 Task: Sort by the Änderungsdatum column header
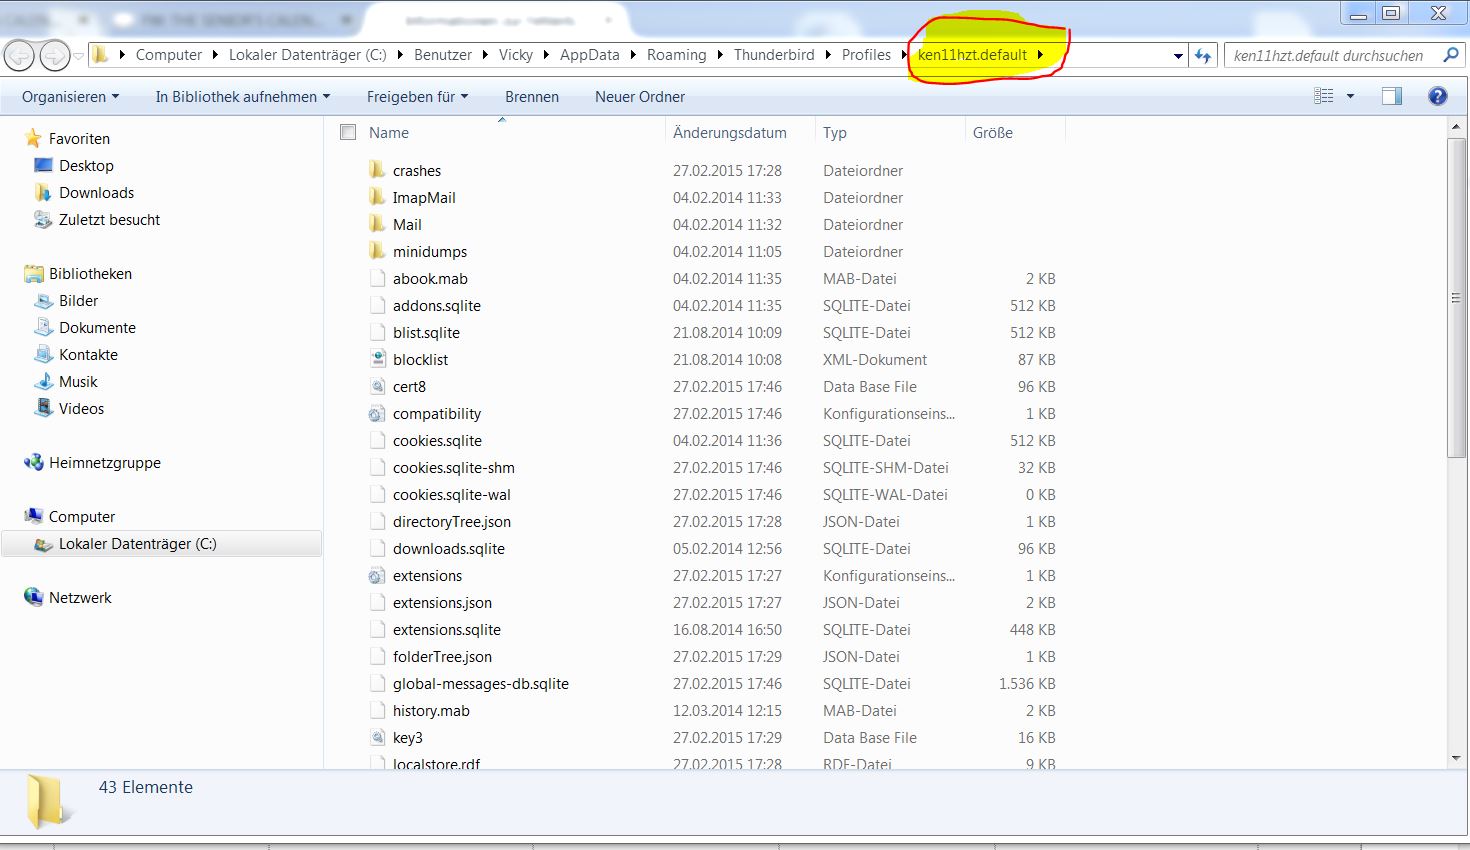tap(729, 132)
